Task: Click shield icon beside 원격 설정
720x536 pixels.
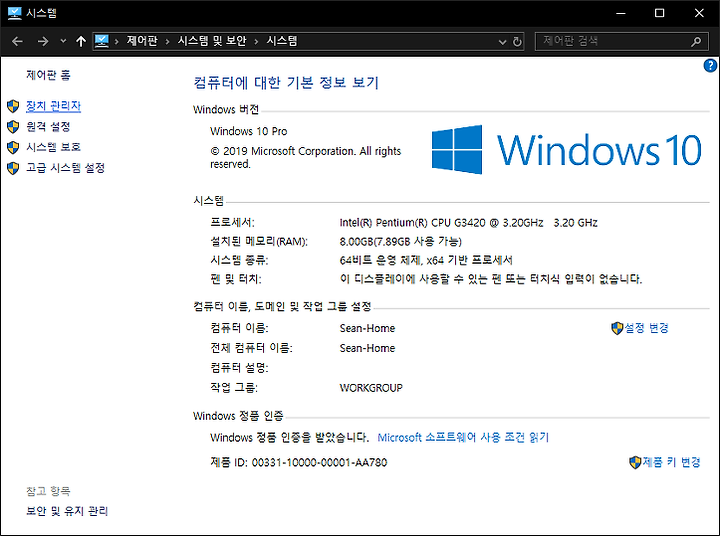Action: point(13,127)
